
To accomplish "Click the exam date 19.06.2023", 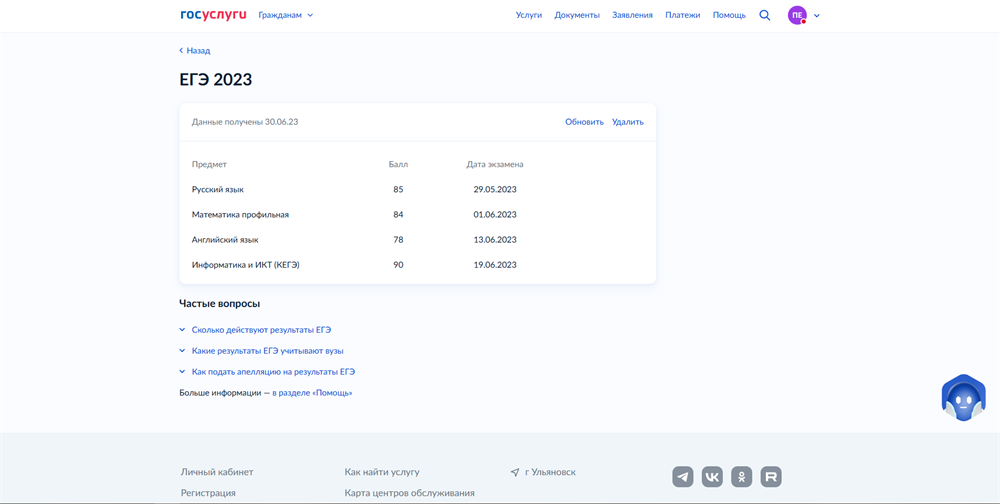I will 495,265.
